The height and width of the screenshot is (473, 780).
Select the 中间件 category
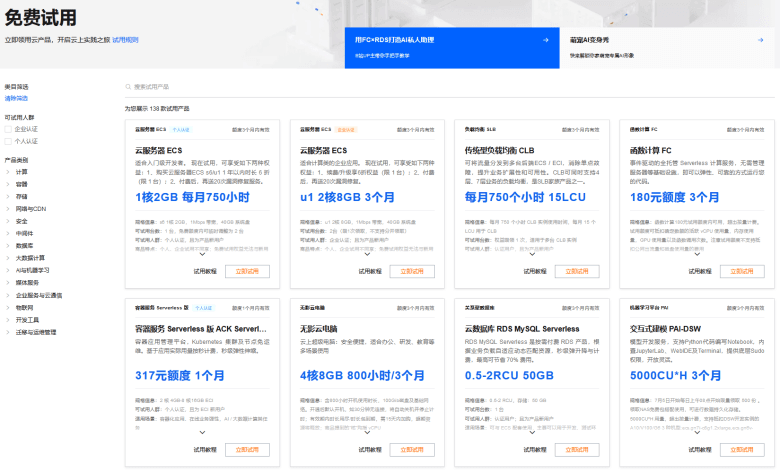24,234
